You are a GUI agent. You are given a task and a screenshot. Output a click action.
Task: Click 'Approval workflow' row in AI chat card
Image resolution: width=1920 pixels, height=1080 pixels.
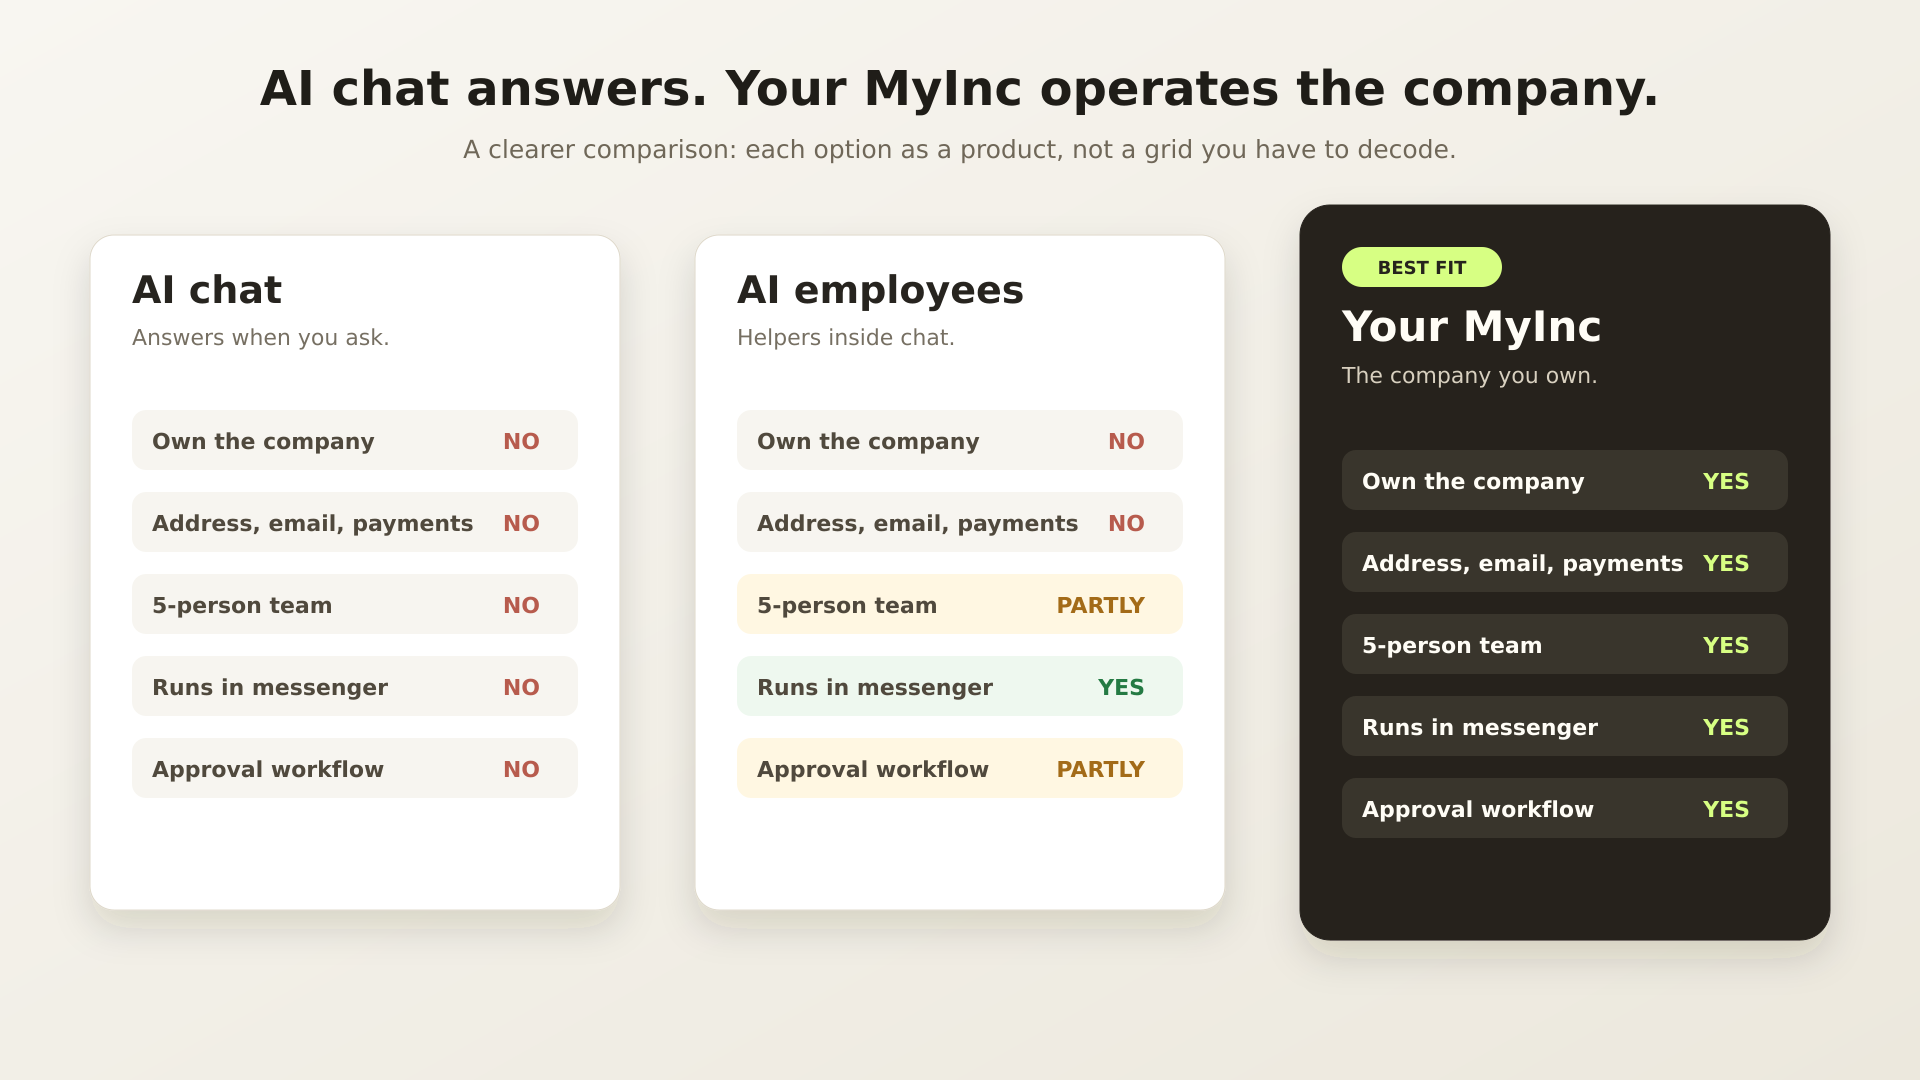click(355, 768)
